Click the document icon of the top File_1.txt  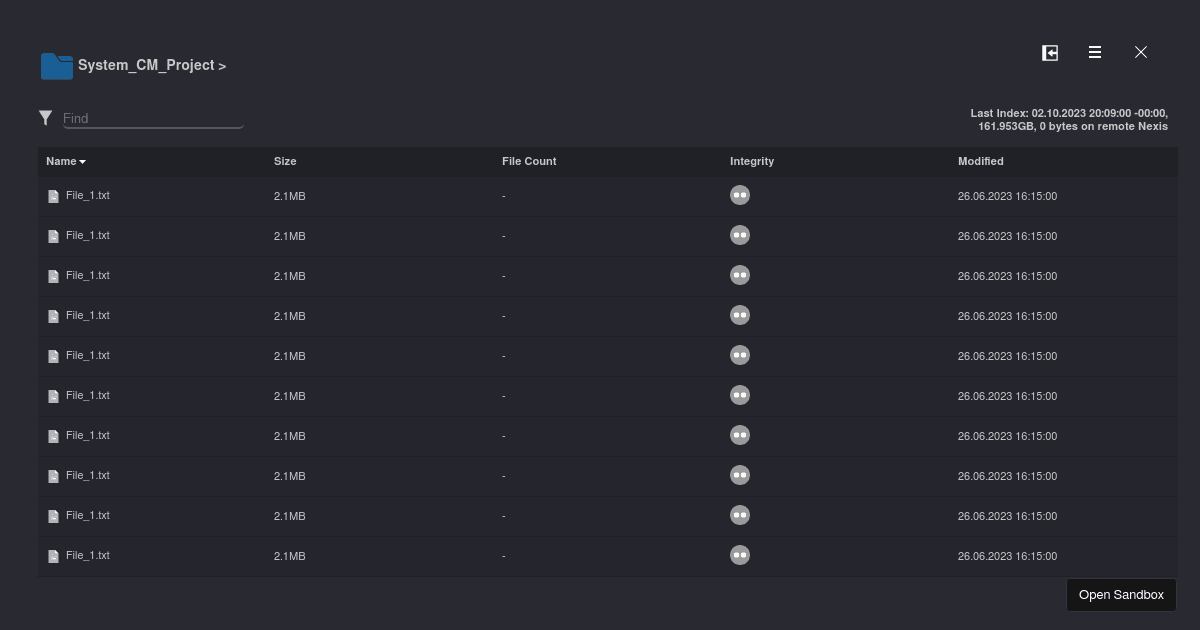coord(54,197)
